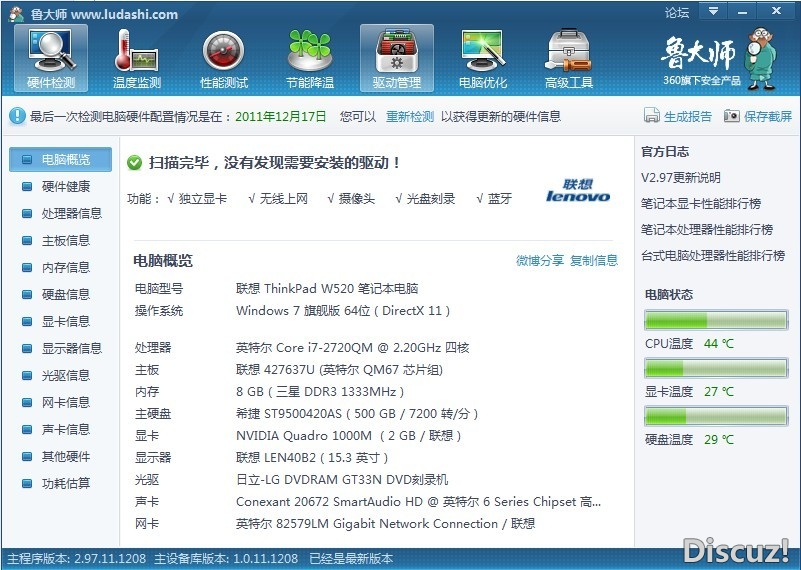Select 电脑概览 in the sidebar

pyautogui.click(x=60, y=159)
